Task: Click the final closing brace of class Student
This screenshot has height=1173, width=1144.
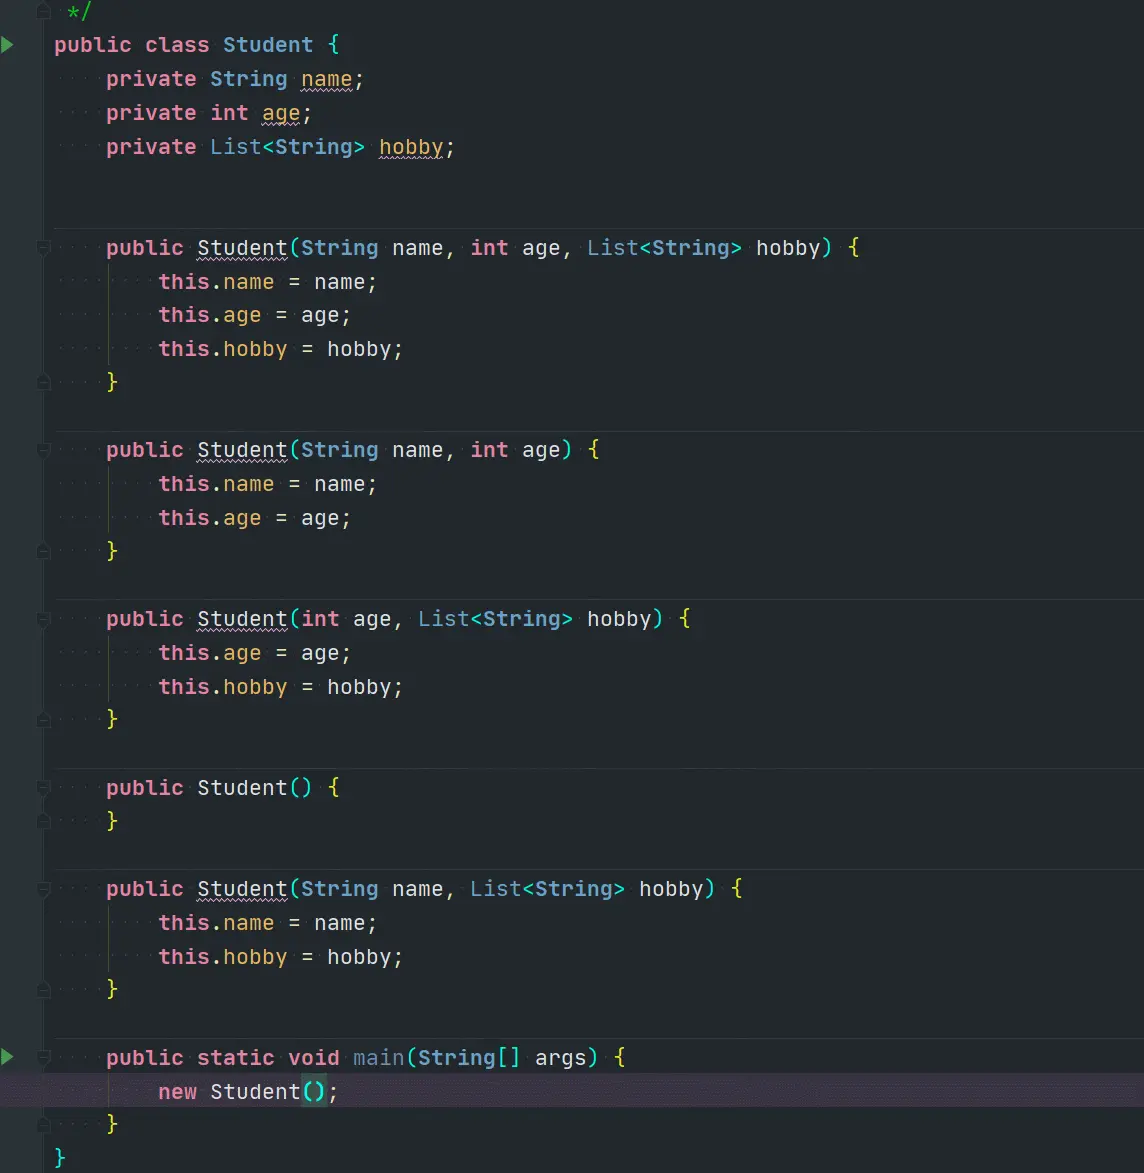Action: tap(60, 1158)
